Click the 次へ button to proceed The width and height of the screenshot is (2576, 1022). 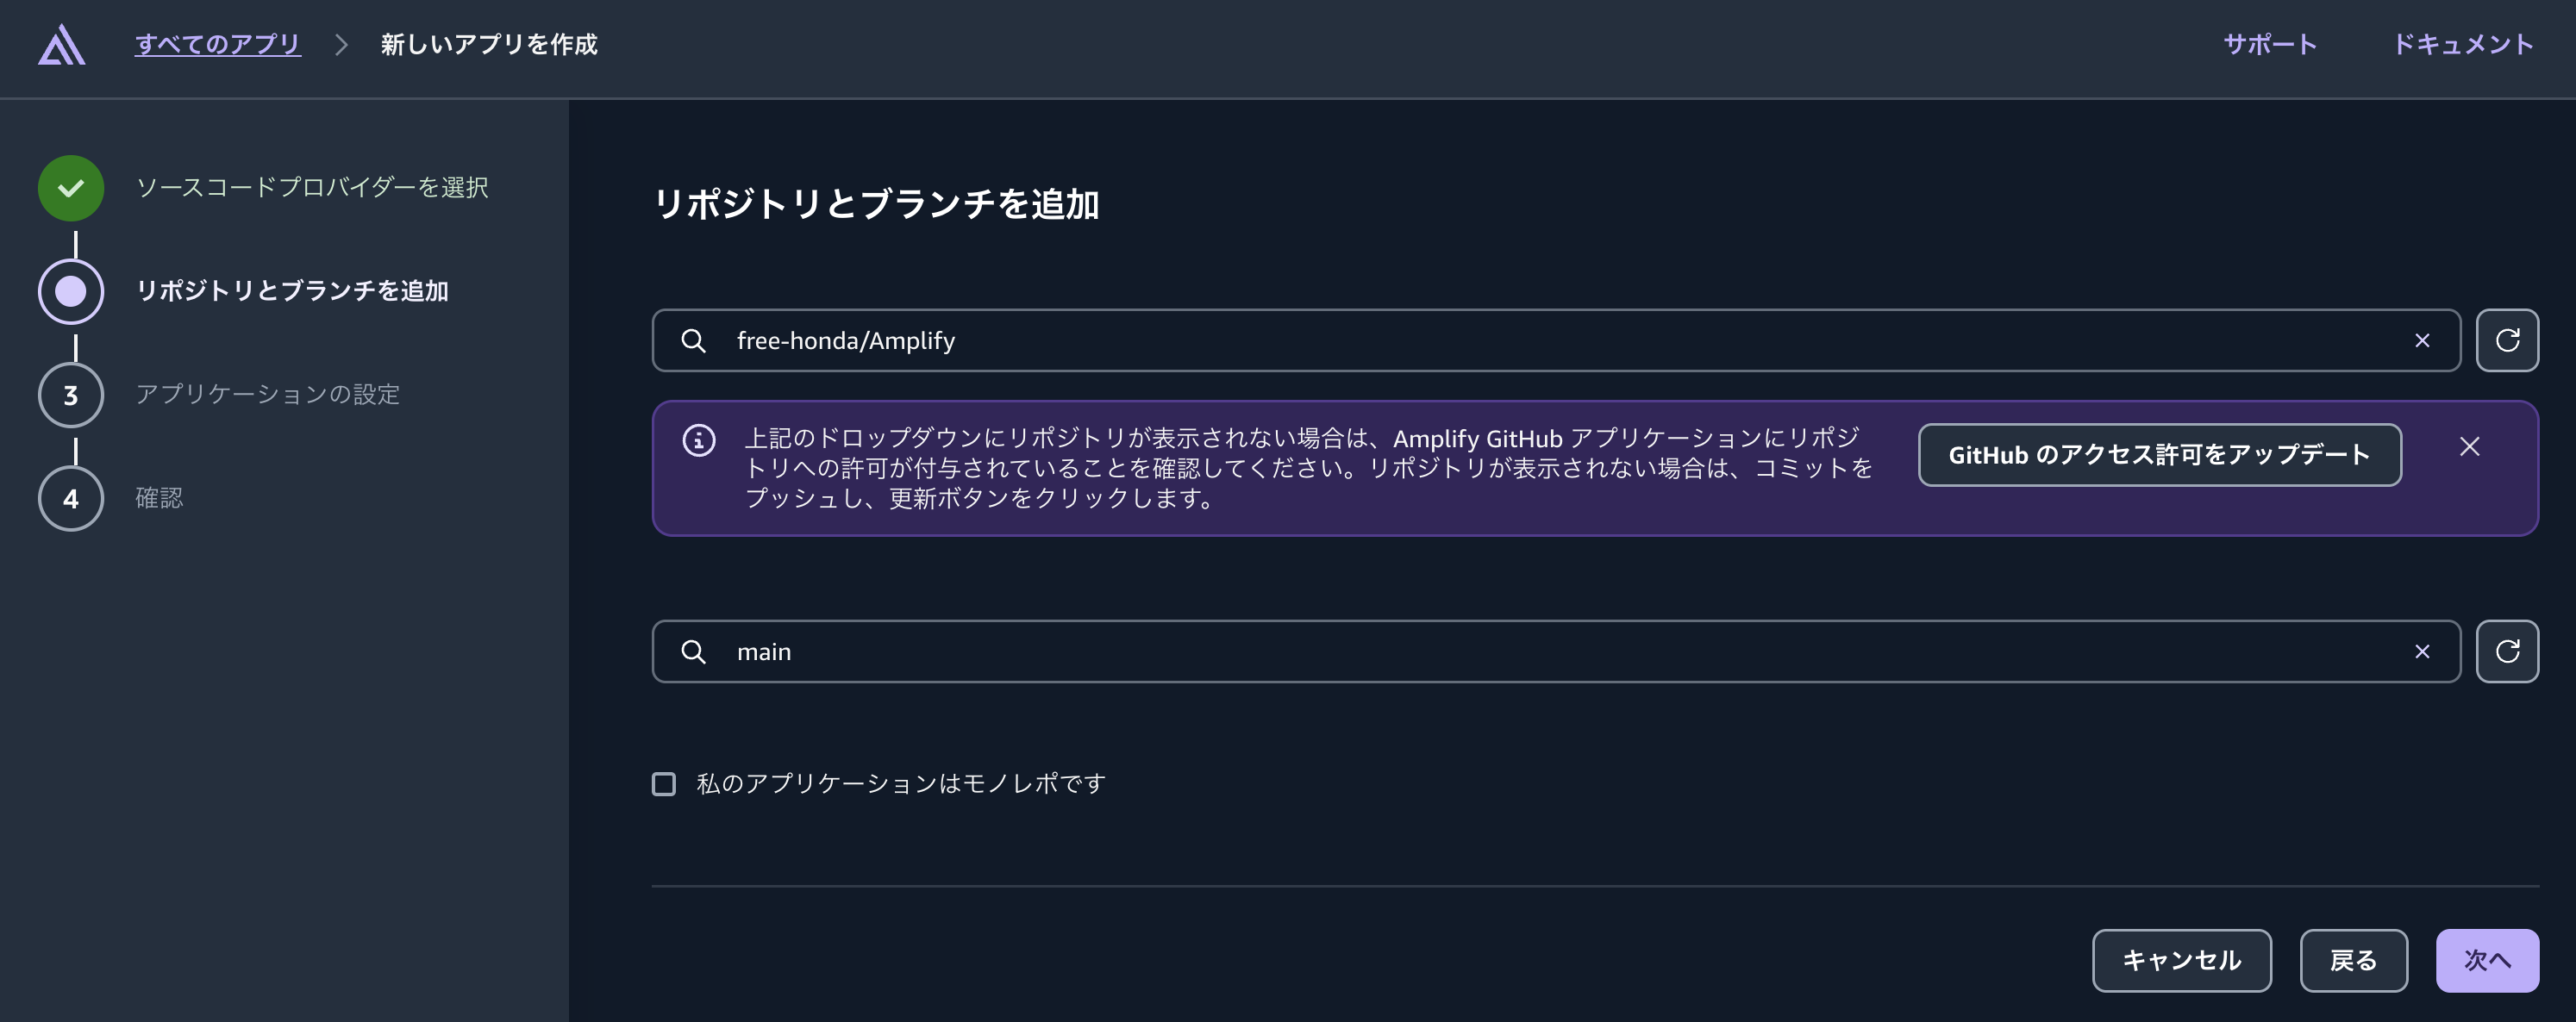pos(2487,960)
